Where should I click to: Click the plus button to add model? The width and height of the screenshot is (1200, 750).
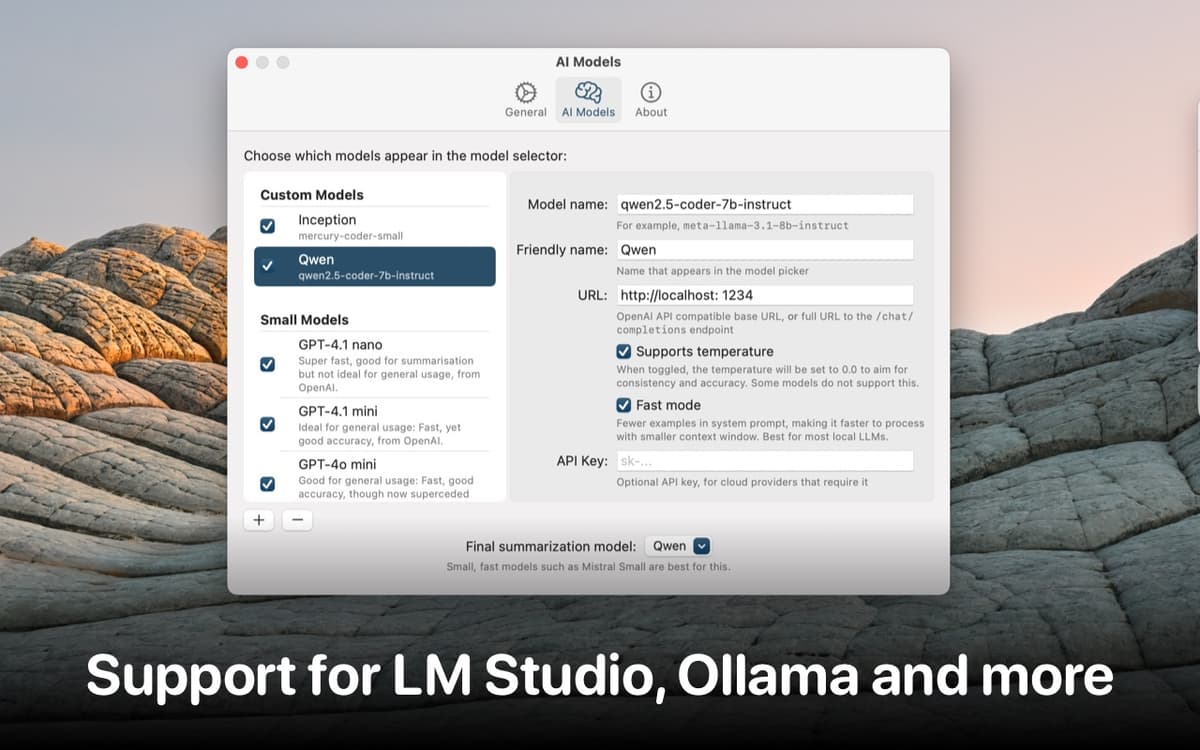[259, 520]
